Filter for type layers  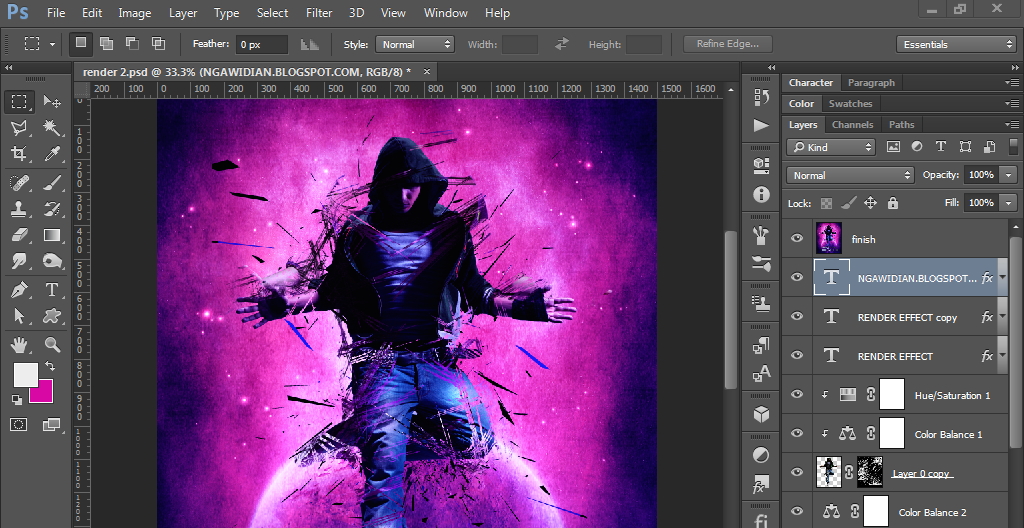coord(940,147)
